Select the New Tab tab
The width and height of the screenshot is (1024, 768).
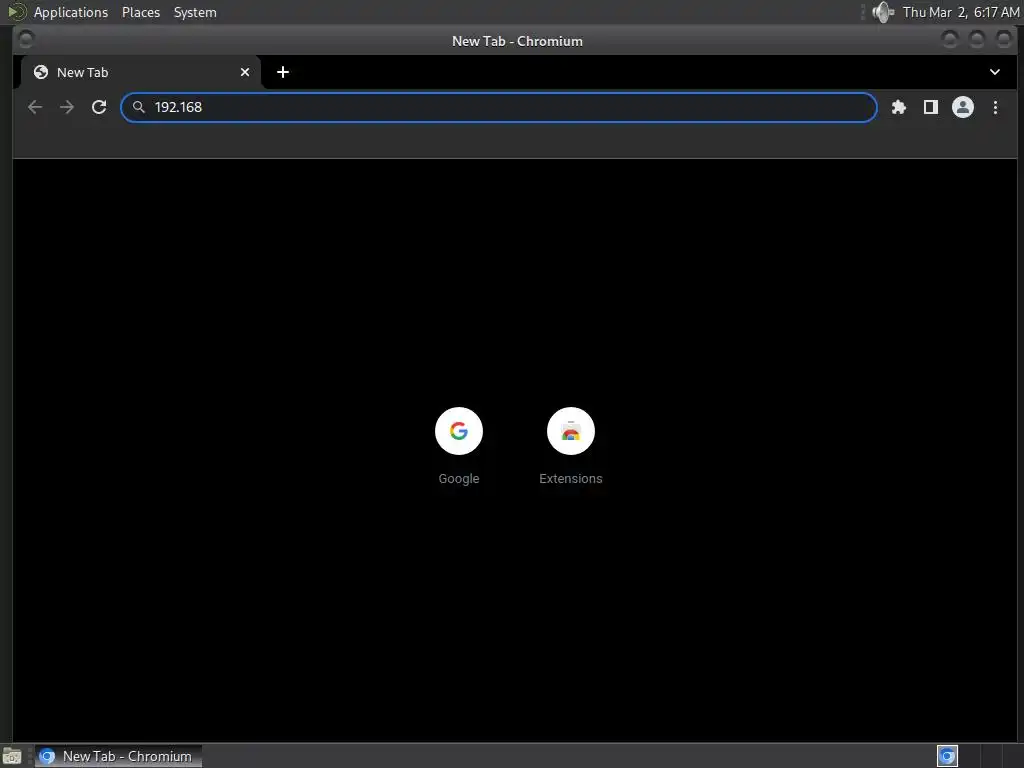click(140, 72)
